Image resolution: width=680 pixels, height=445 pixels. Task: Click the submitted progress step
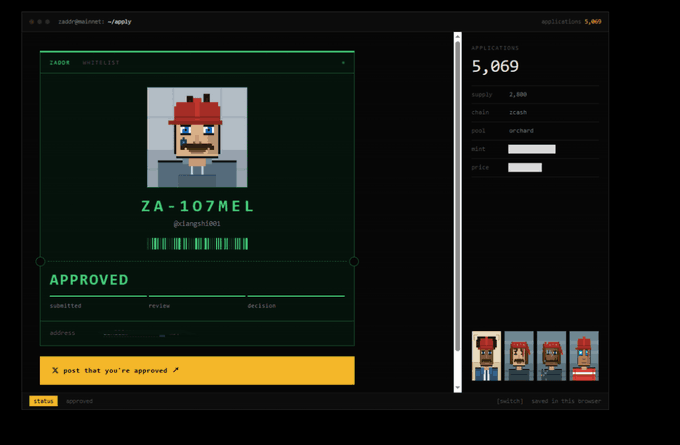(65, 306)
